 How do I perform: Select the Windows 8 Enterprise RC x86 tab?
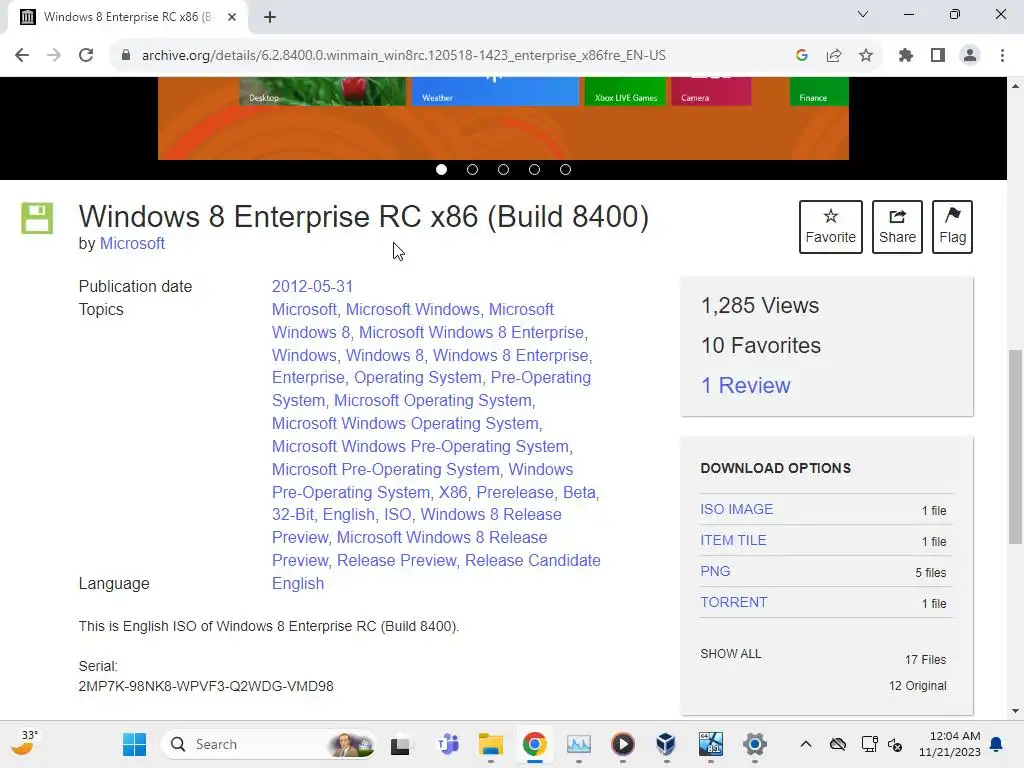(x=127, y=17)
